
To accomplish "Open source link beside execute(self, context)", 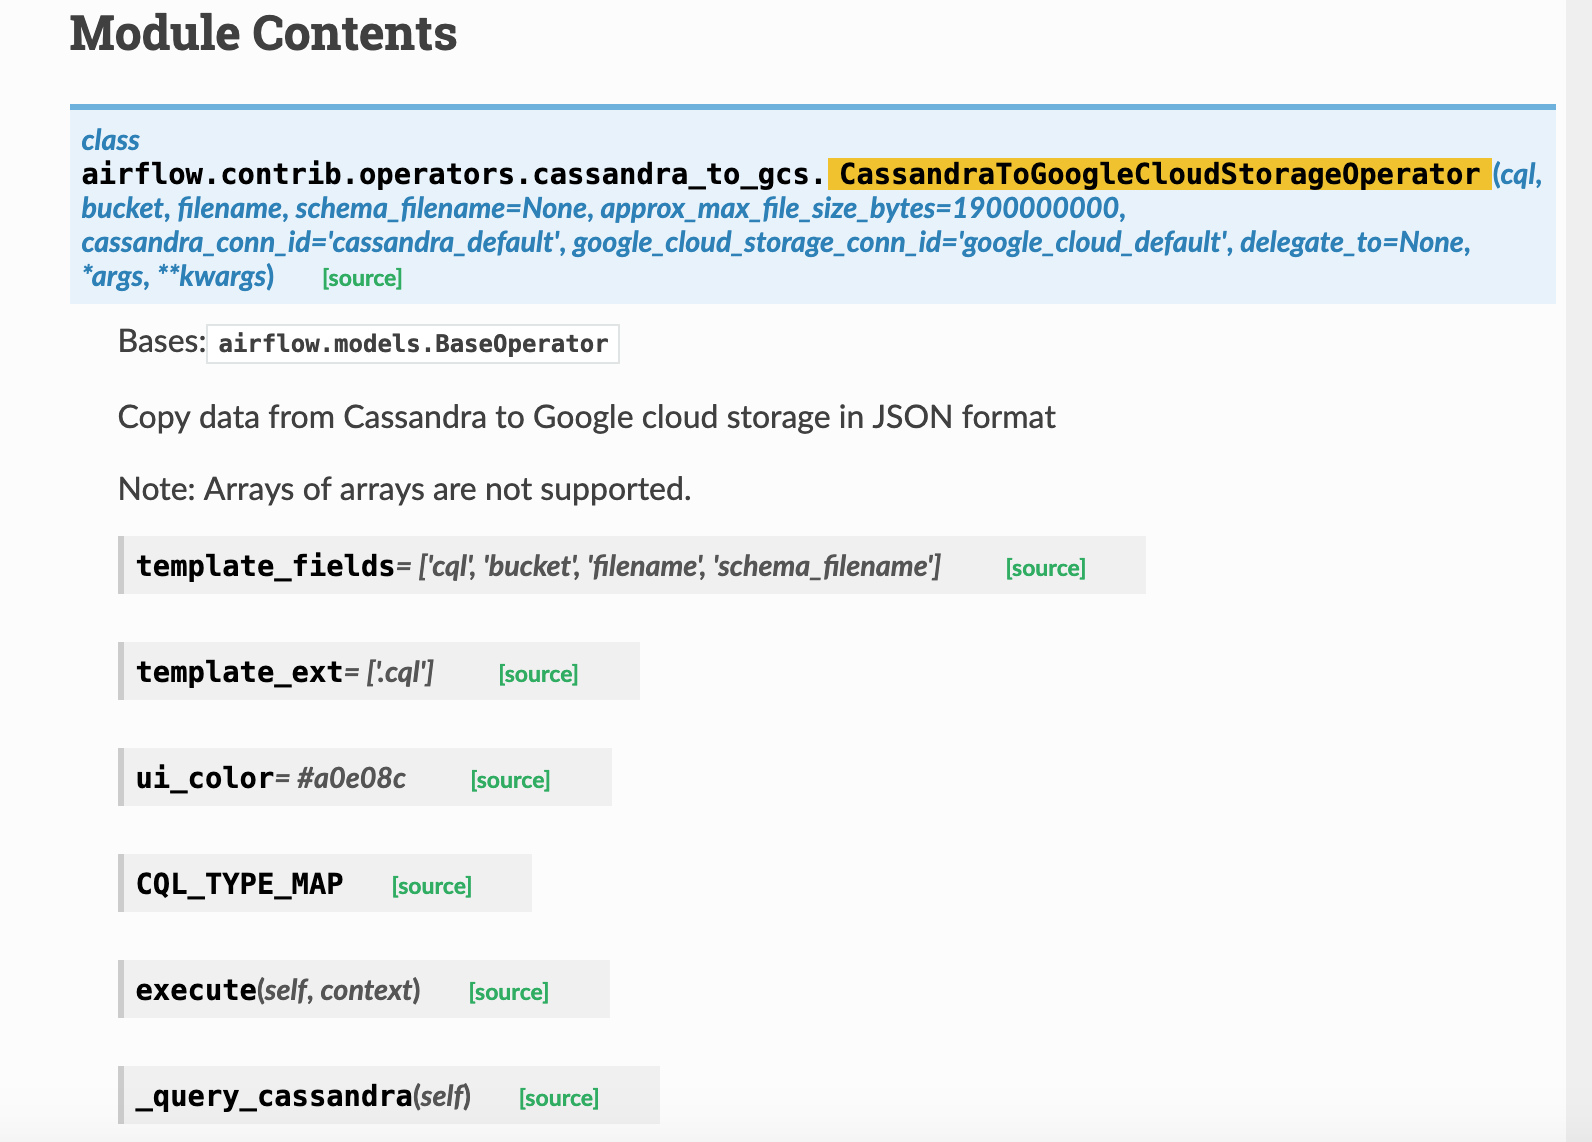I will click(508, 992).
